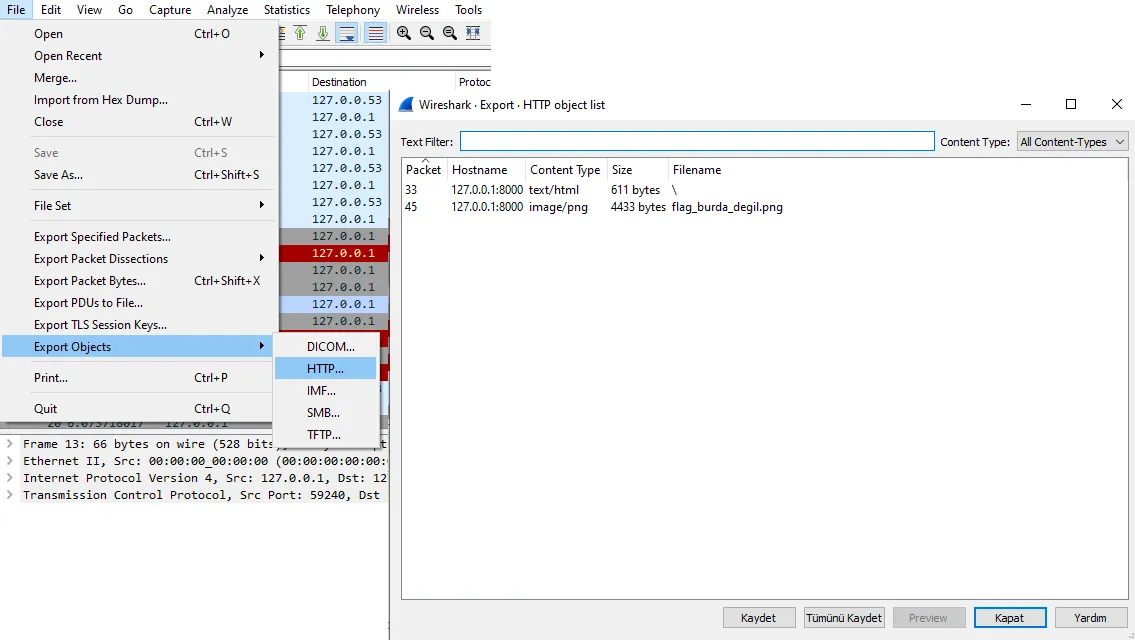
Task: Expand the Frame 13 details row
Action: pos(9,444)
